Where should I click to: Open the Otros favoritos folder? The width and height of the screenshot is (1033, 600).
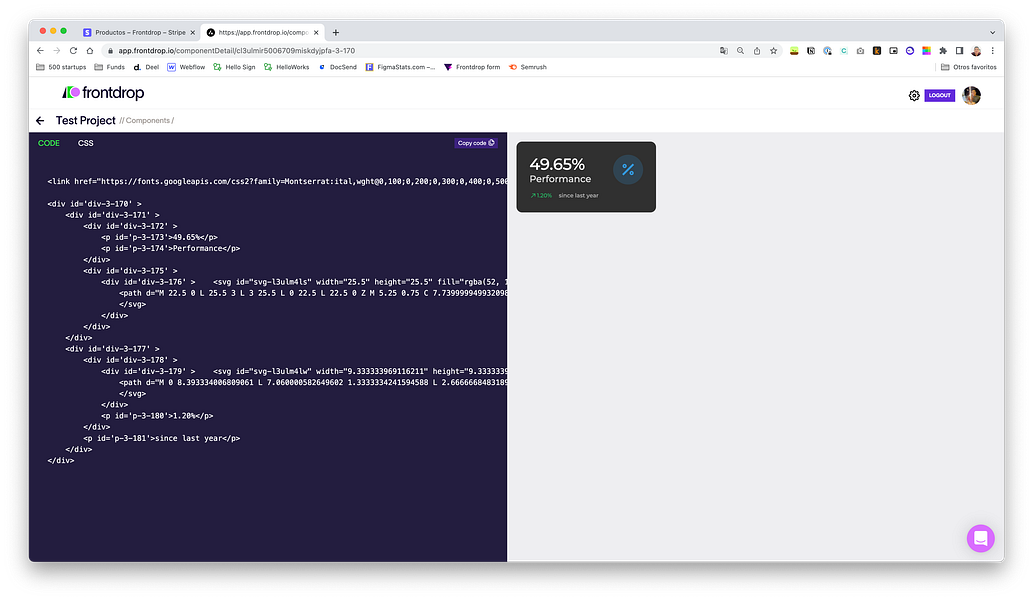968,67
